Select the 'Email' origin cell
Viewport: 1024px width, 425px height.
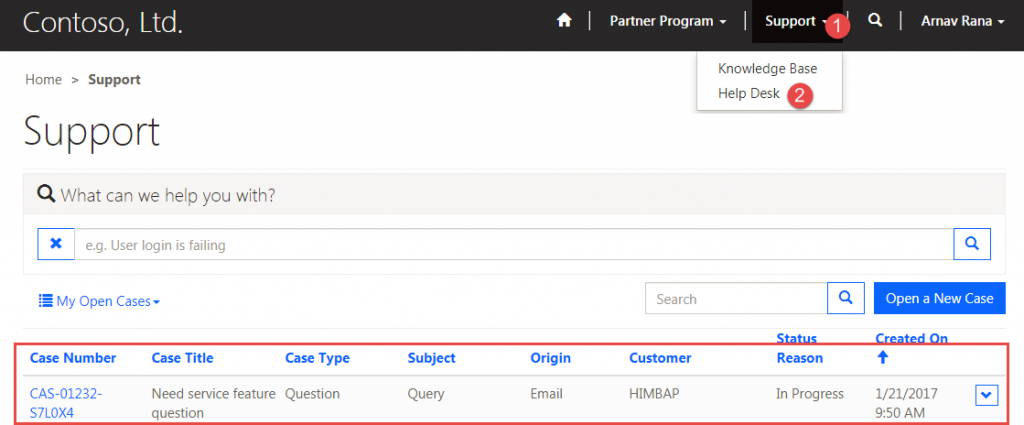546,394
